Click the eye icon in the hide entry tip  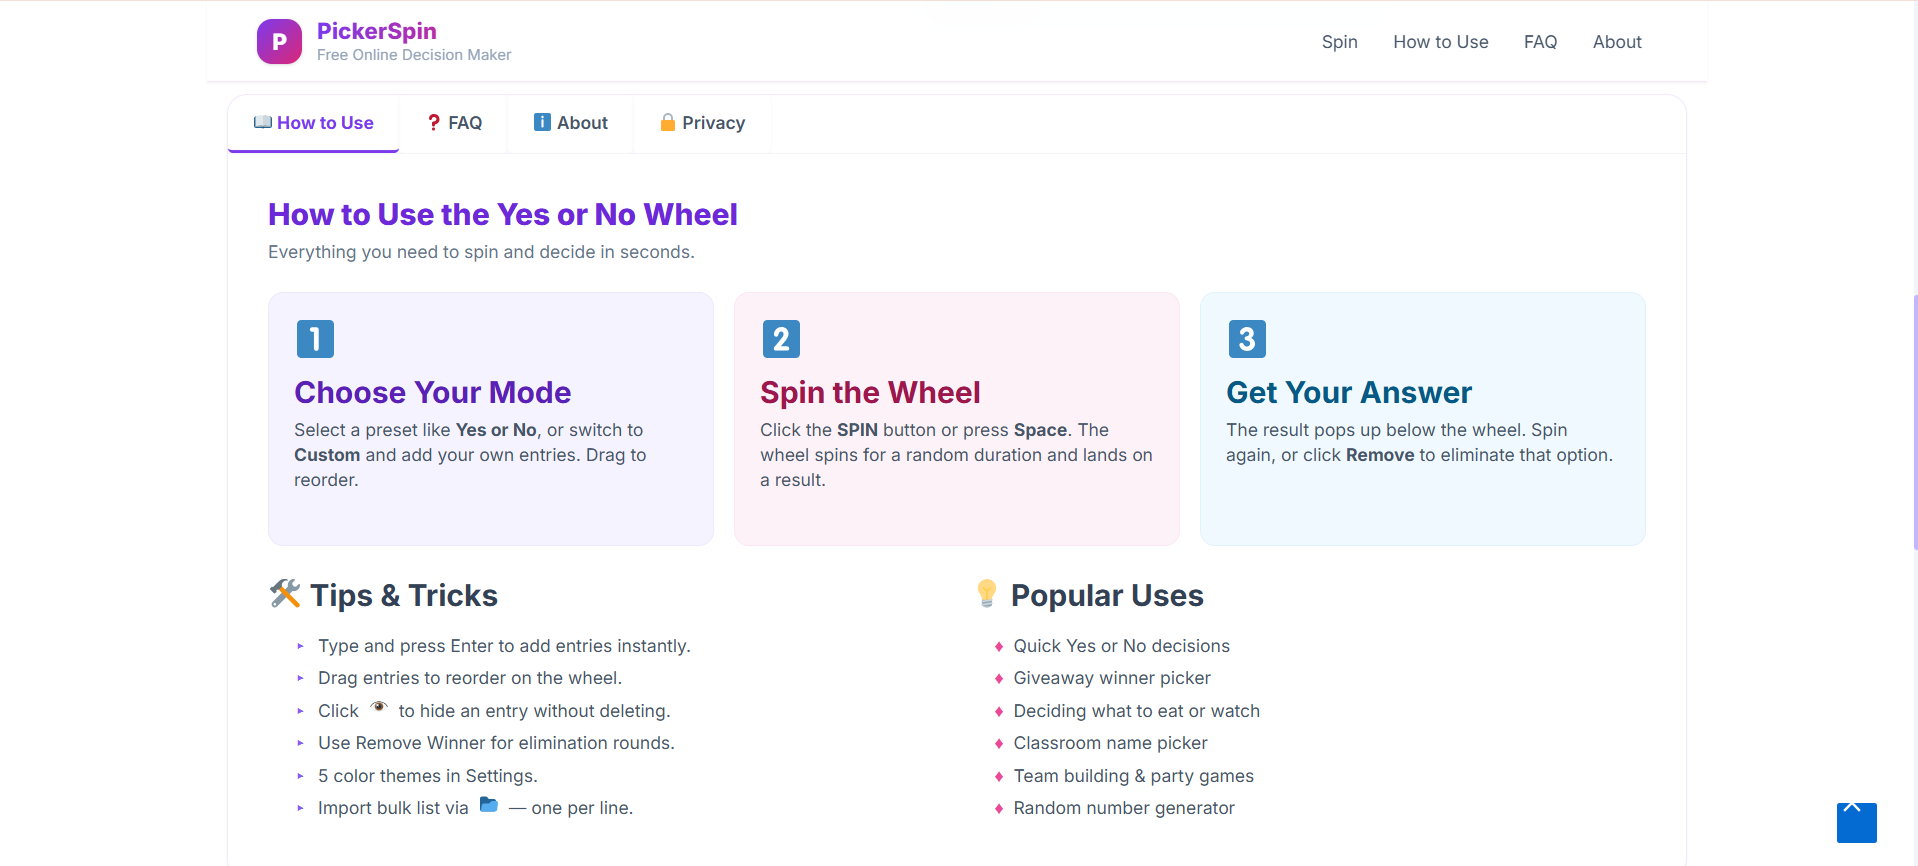(379, 707)
